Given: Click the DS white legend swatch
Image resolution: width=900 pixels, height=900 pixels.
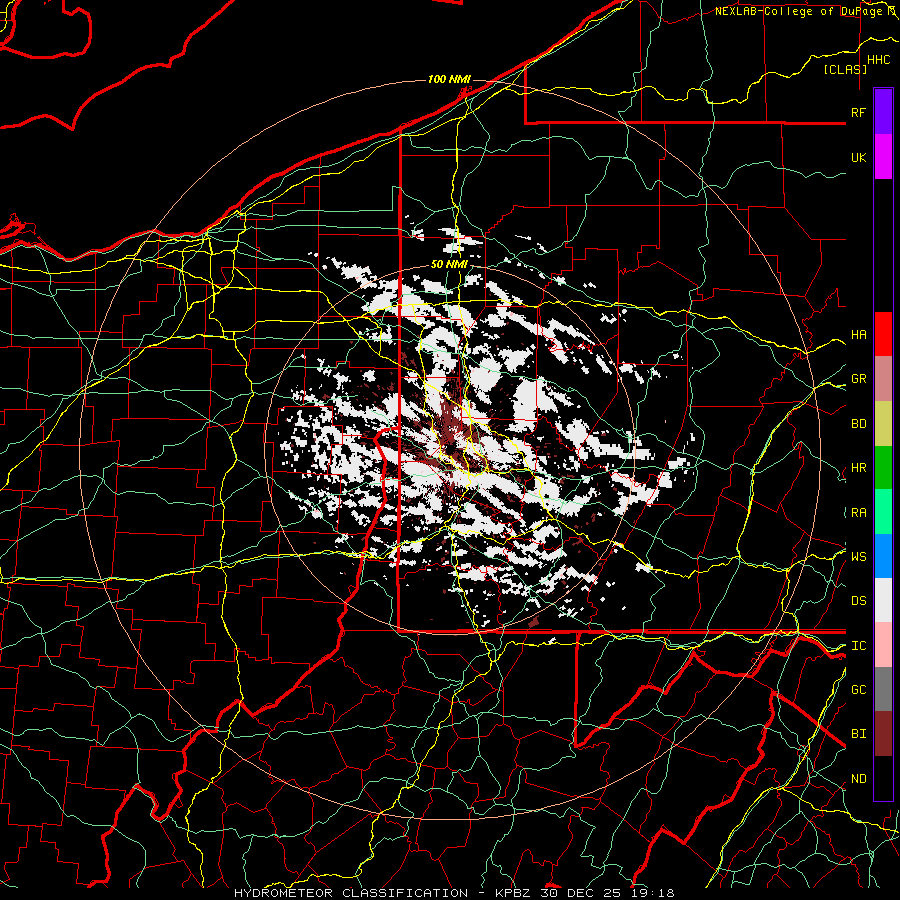Looking at the screenshot, I should [883, 600].
